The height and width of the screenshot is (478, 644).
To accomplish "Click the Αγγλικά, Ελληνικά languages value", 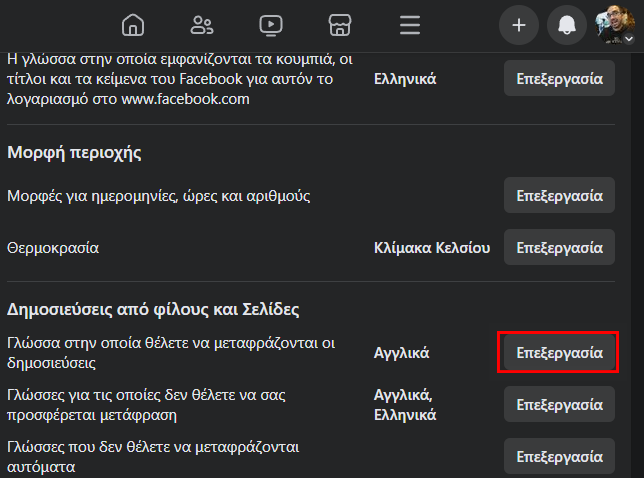I will tap(405, 404).
